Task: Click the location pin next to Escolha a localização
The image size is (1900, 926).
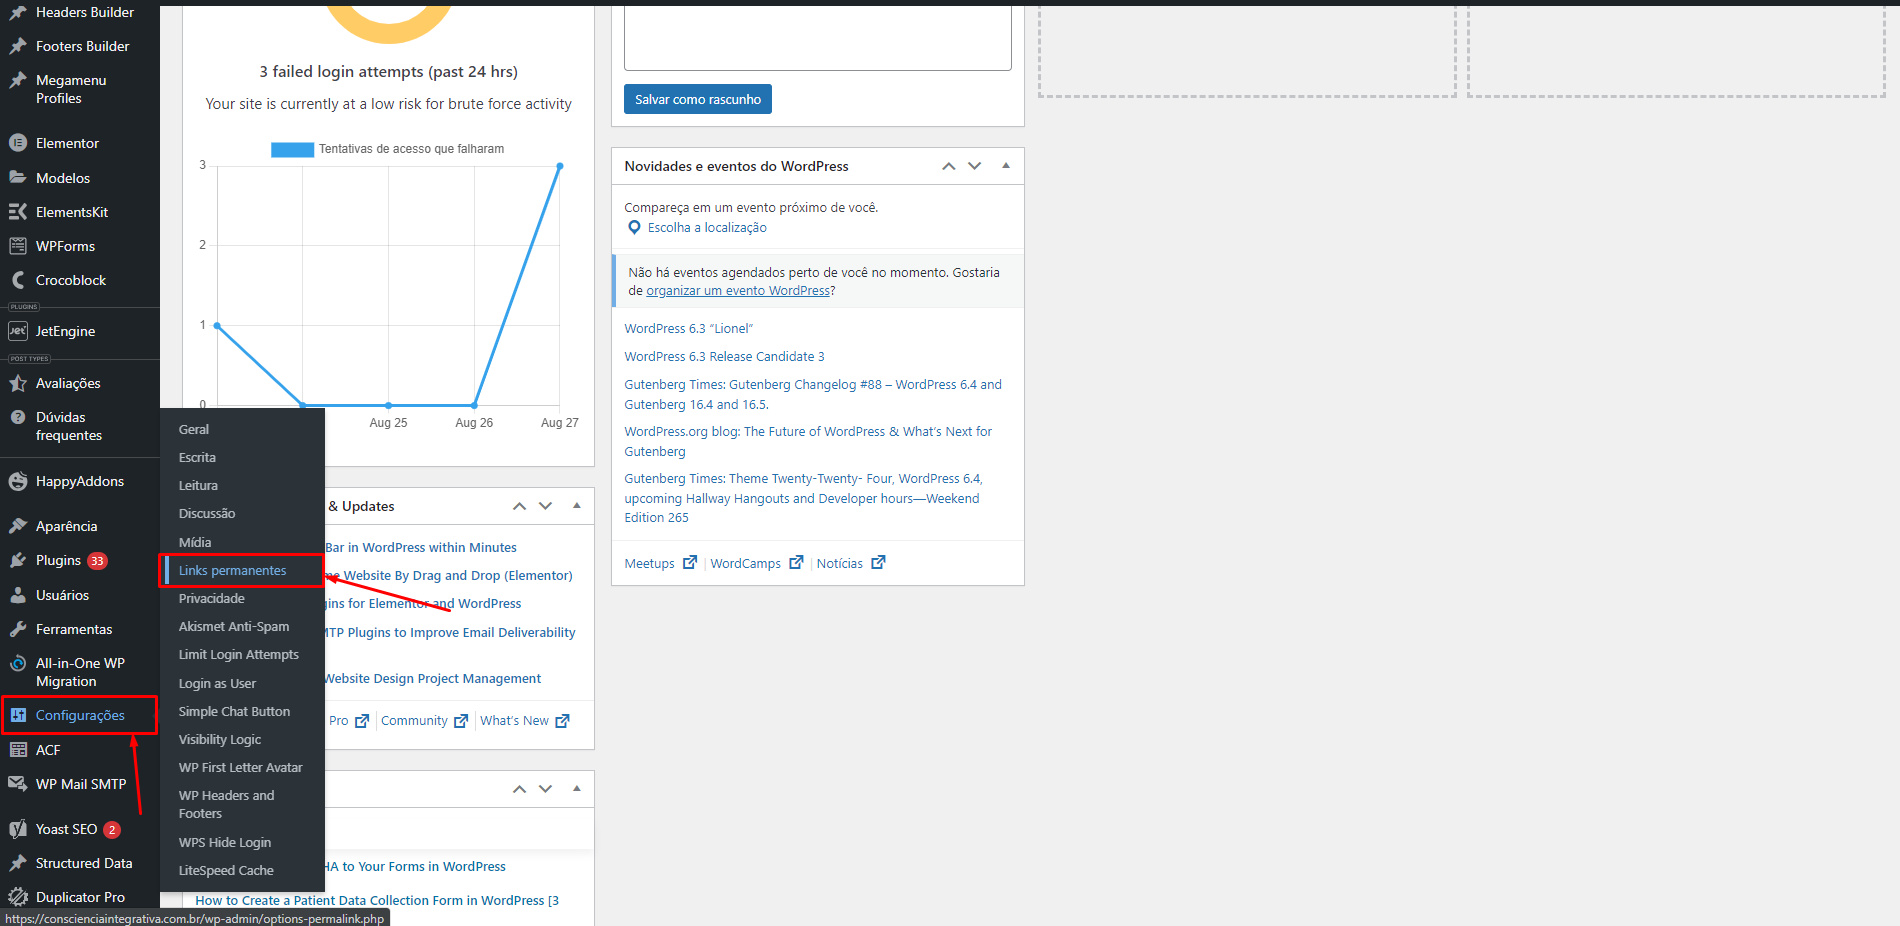Action: click(x=634, y=228)
